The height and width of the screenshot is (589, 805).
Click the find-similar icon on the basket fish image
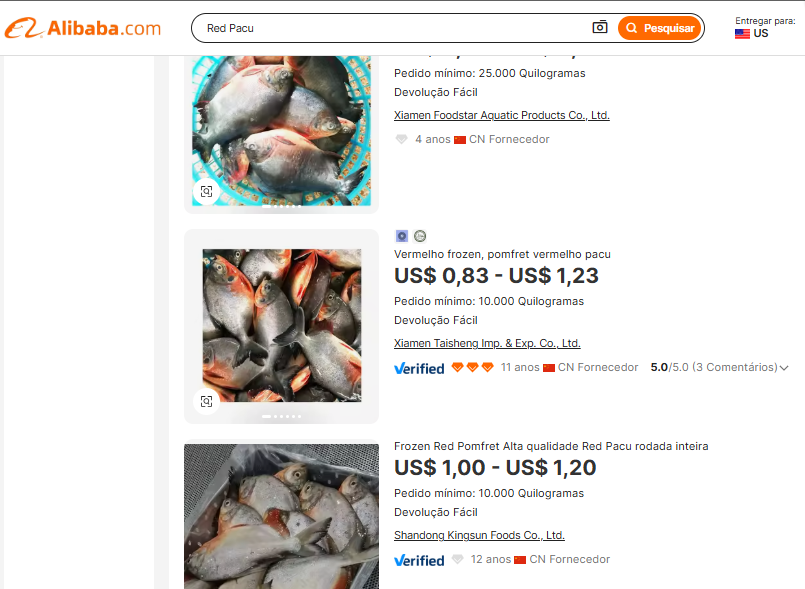pyautogui.click(x=206, y=192)
